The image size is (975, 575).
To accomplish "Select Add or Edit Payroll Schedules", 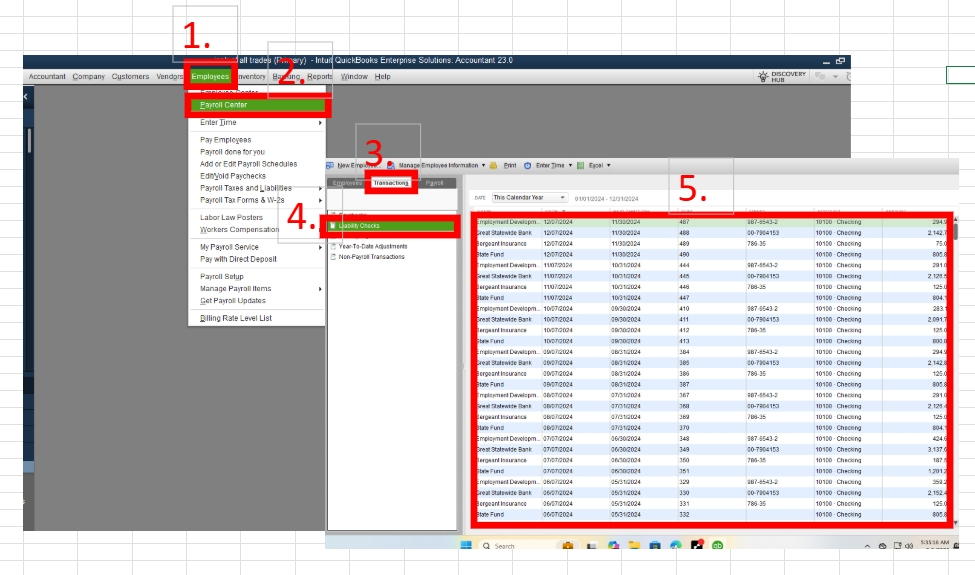I will pos(248,164).
